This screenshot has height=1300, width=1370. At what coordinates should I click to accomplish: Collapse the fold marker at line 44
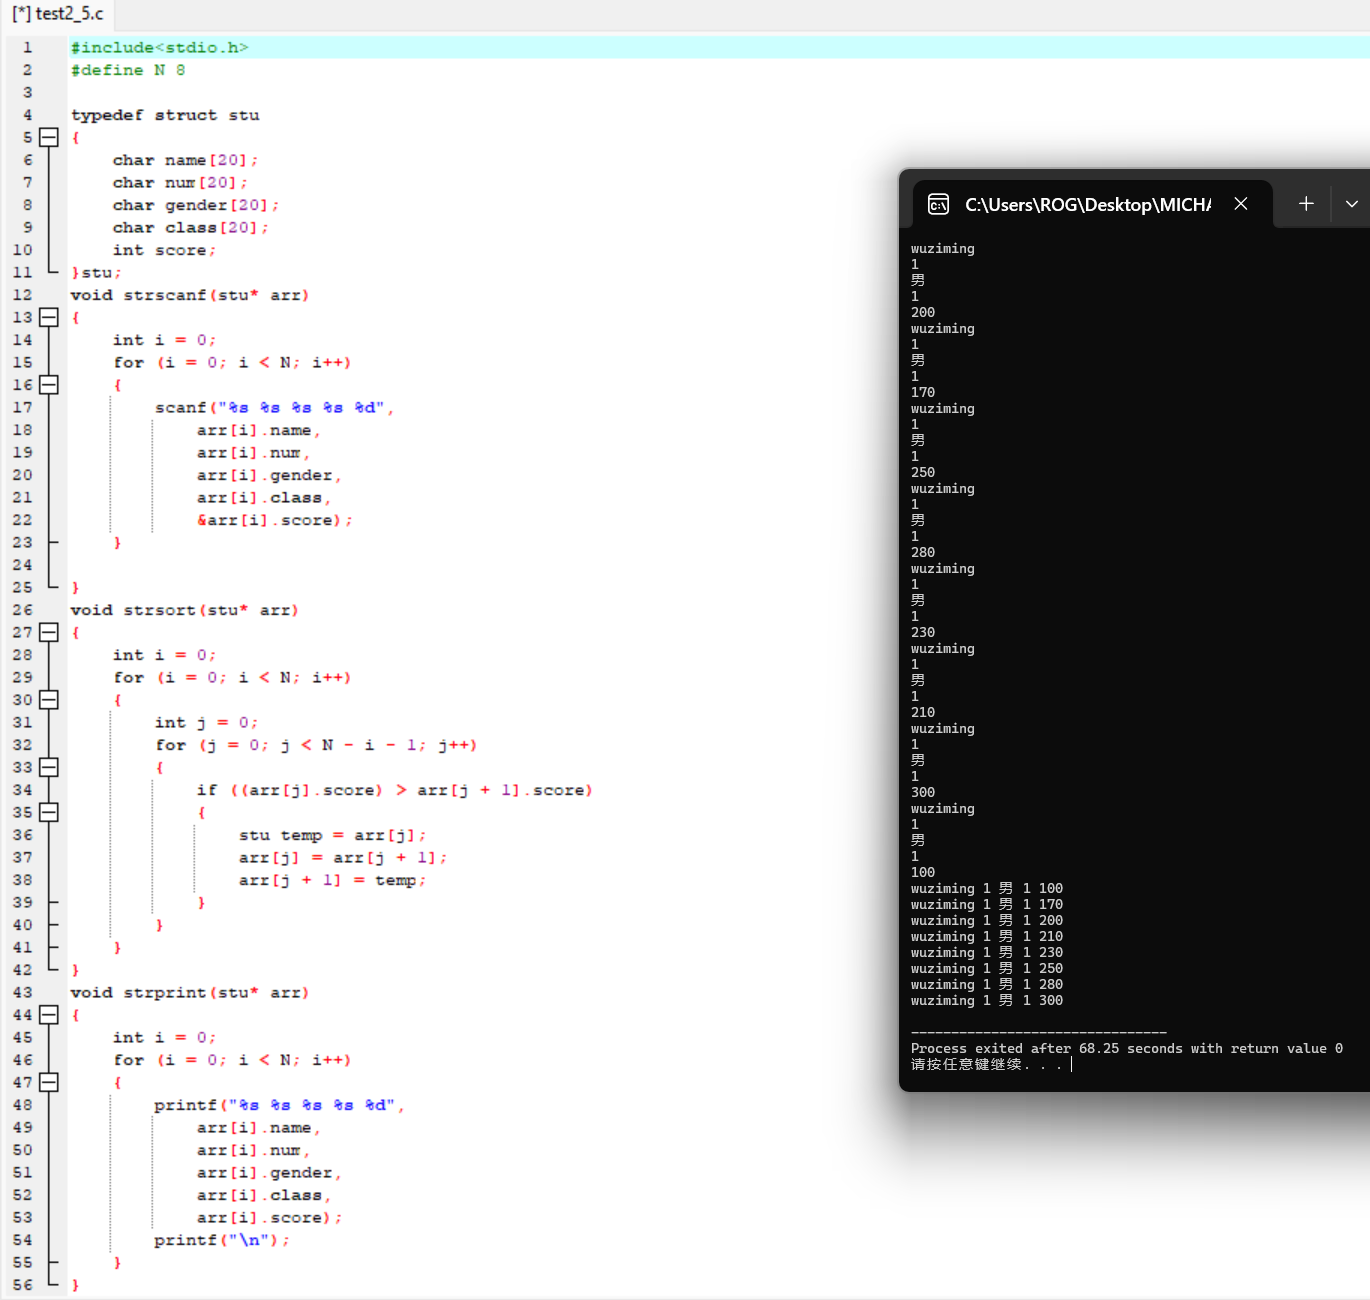tap(48, 1015)
